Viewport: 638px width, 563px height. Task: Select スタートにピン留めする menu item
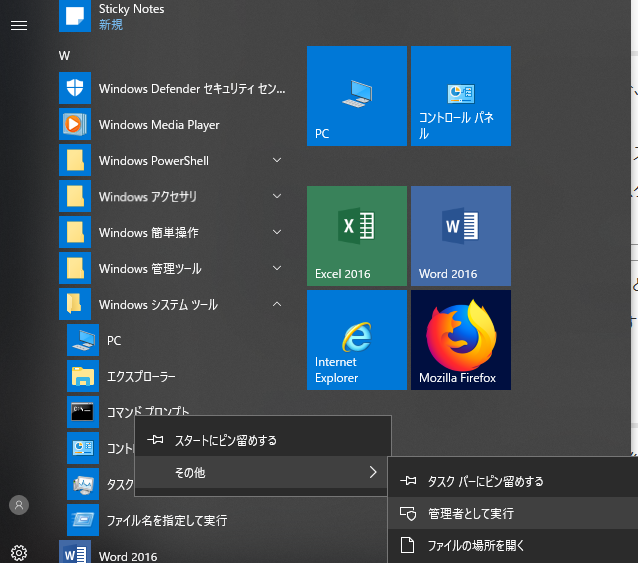click(263, 440)
